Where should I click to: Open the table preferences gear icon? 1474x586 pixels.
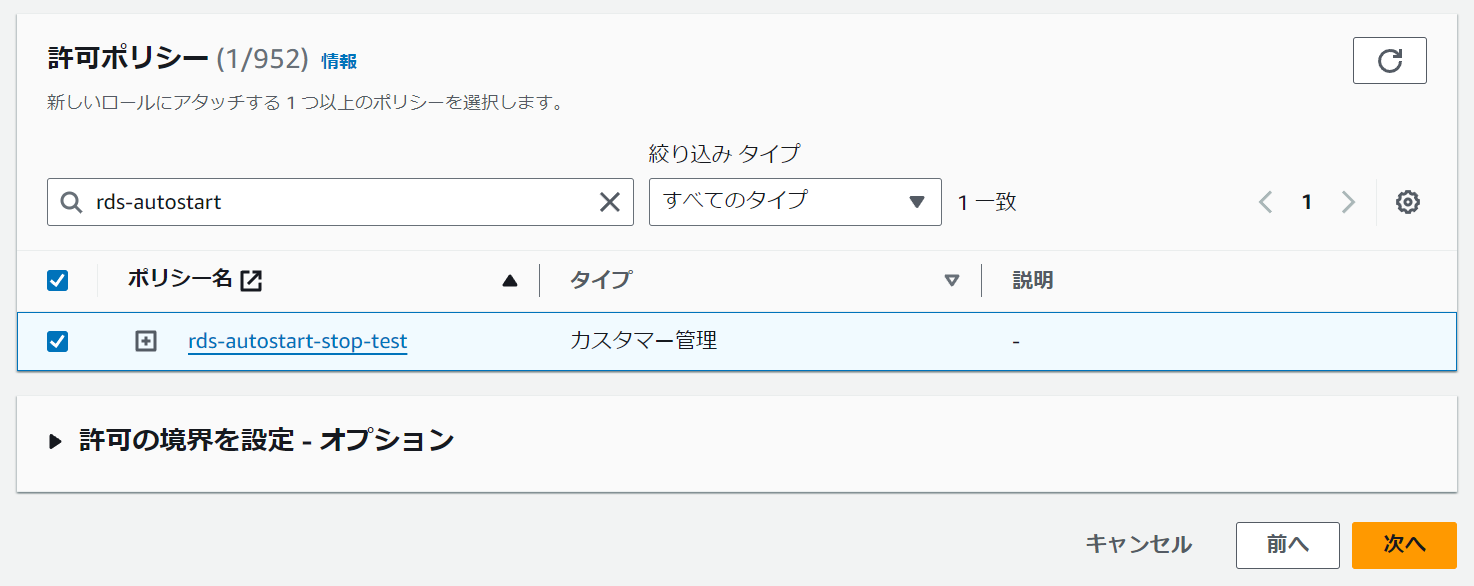(1407, 202)
